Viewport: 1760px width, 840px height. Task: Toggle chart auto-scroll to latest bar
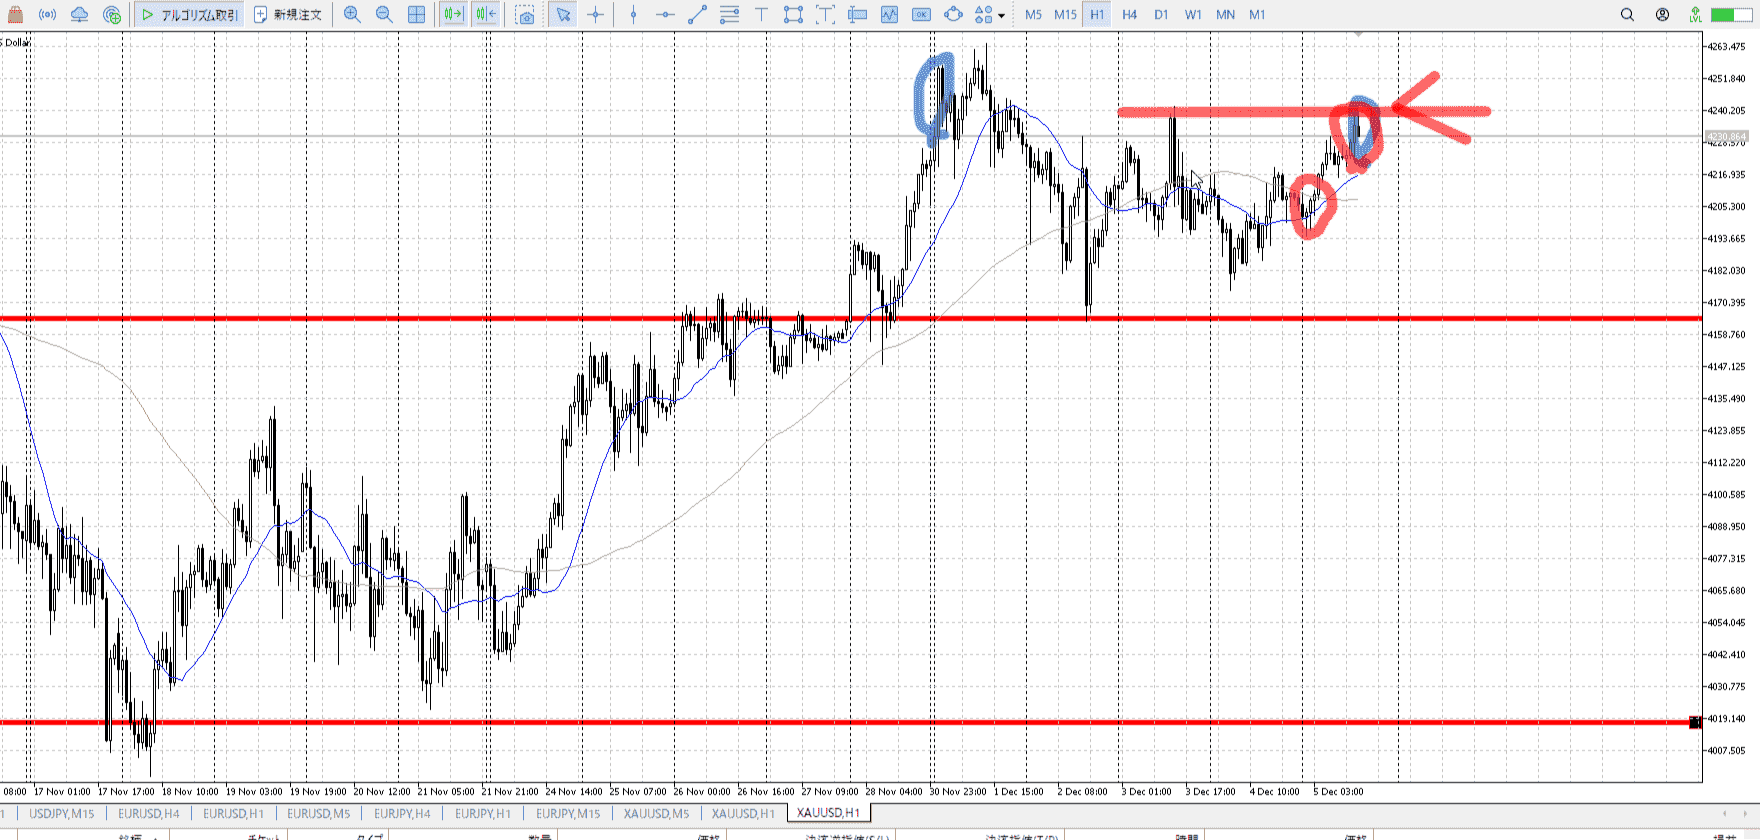point(453,15)
